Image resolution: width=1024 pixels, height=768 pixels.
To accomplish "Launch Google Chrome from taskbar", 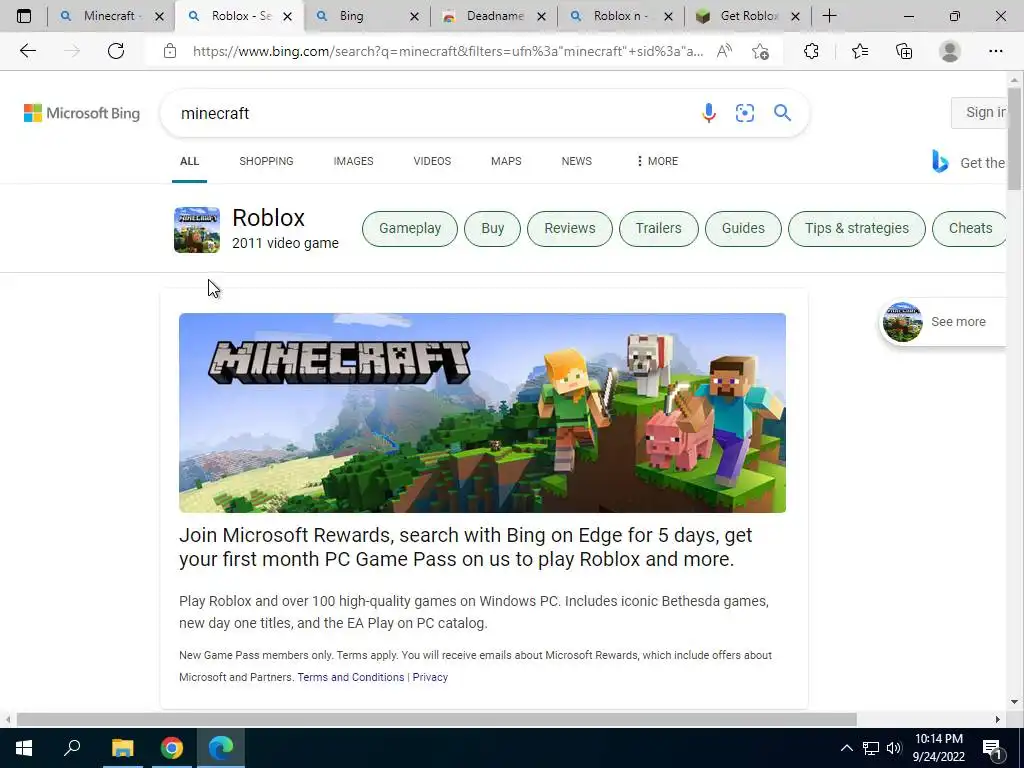I will click(172, 748).
